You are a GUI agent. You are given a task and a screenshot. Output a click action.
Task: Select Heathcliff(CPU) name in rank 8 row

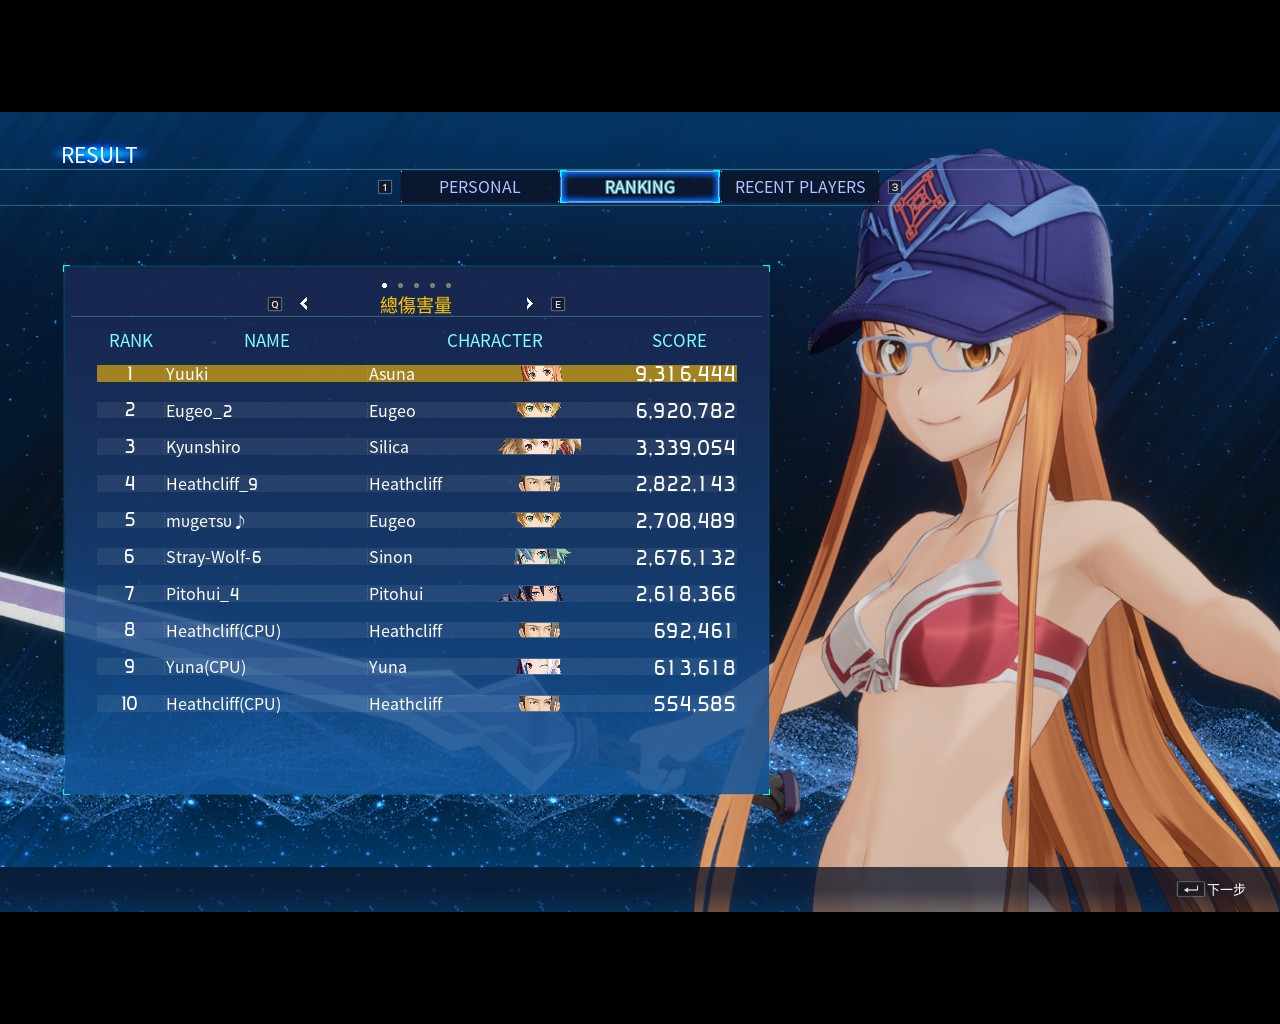(223, 631)
